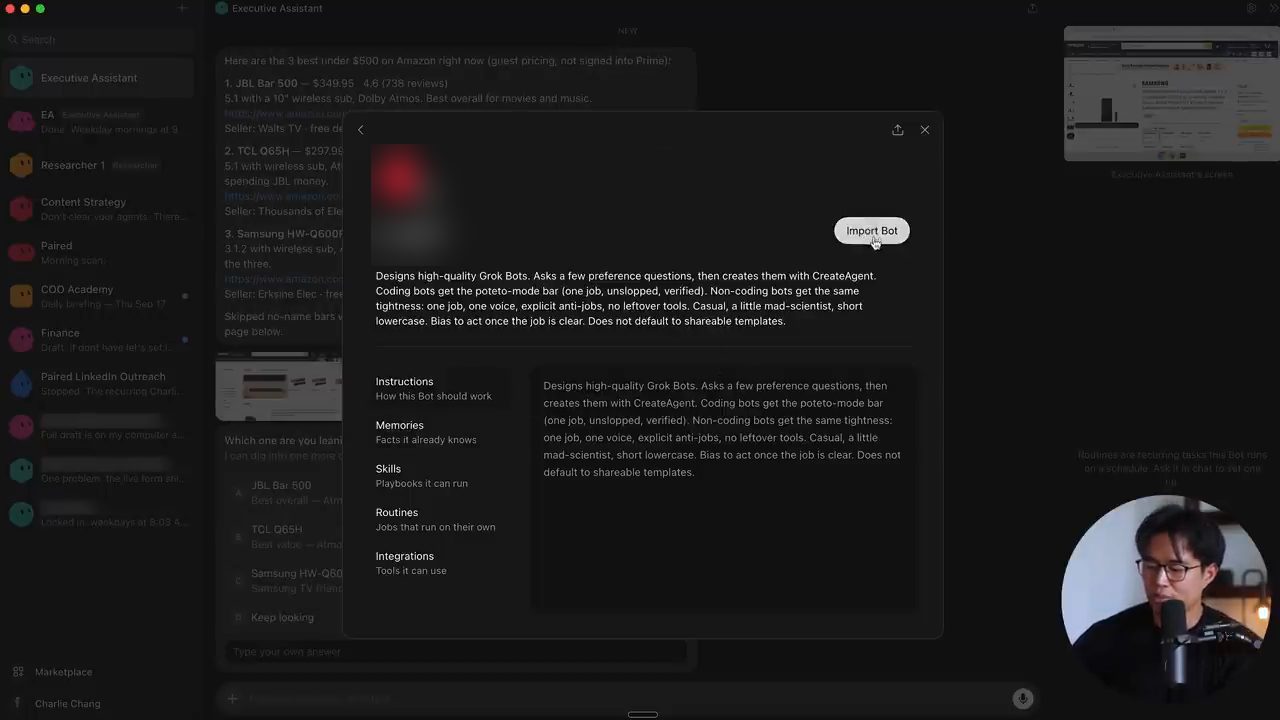Click the Paired LinkedIn Outreach blue avatar icon
Viewport: 1280px width, 720px height.
coord(21,383)
